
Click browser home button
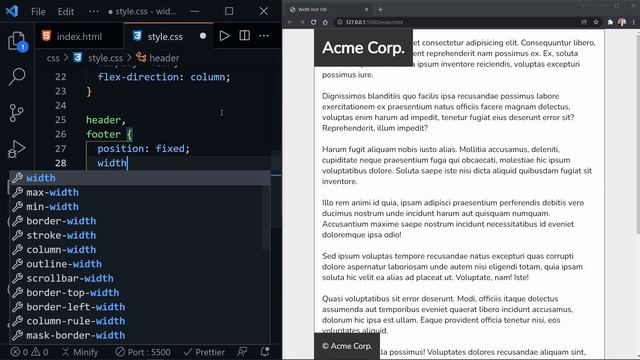(325, 22)
